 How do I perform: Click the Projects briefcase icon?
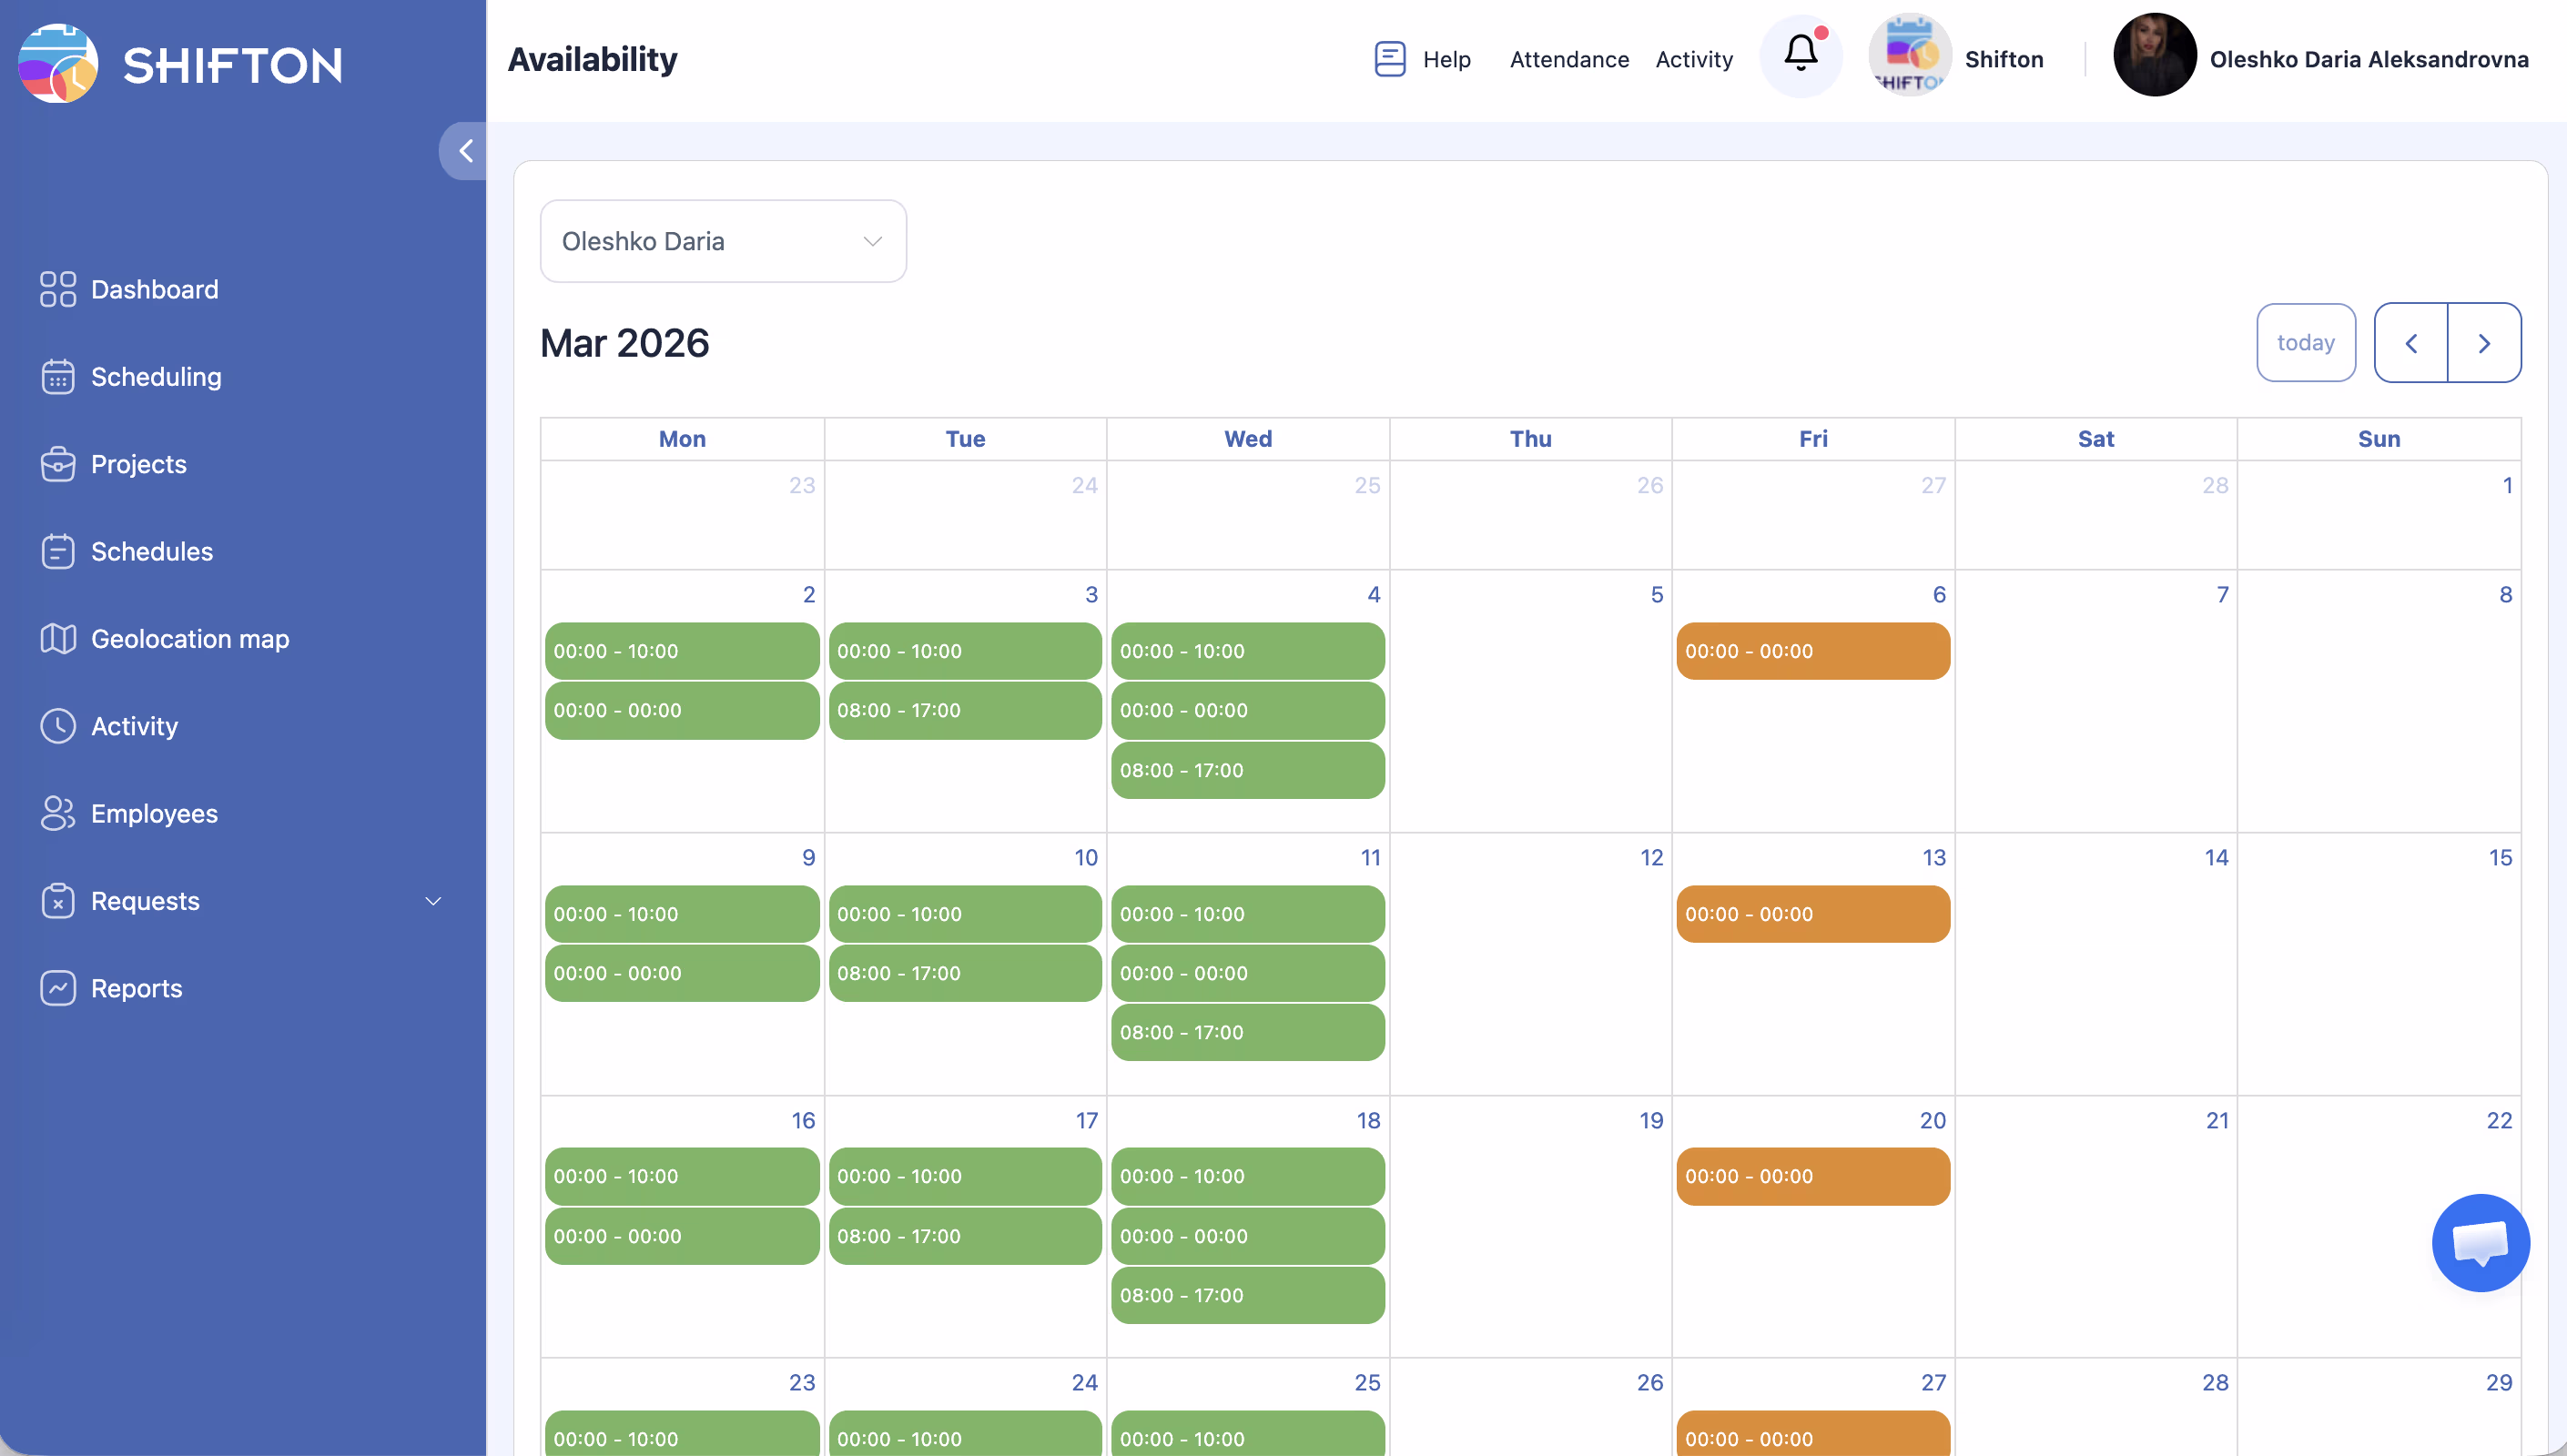tap(58, 464)
